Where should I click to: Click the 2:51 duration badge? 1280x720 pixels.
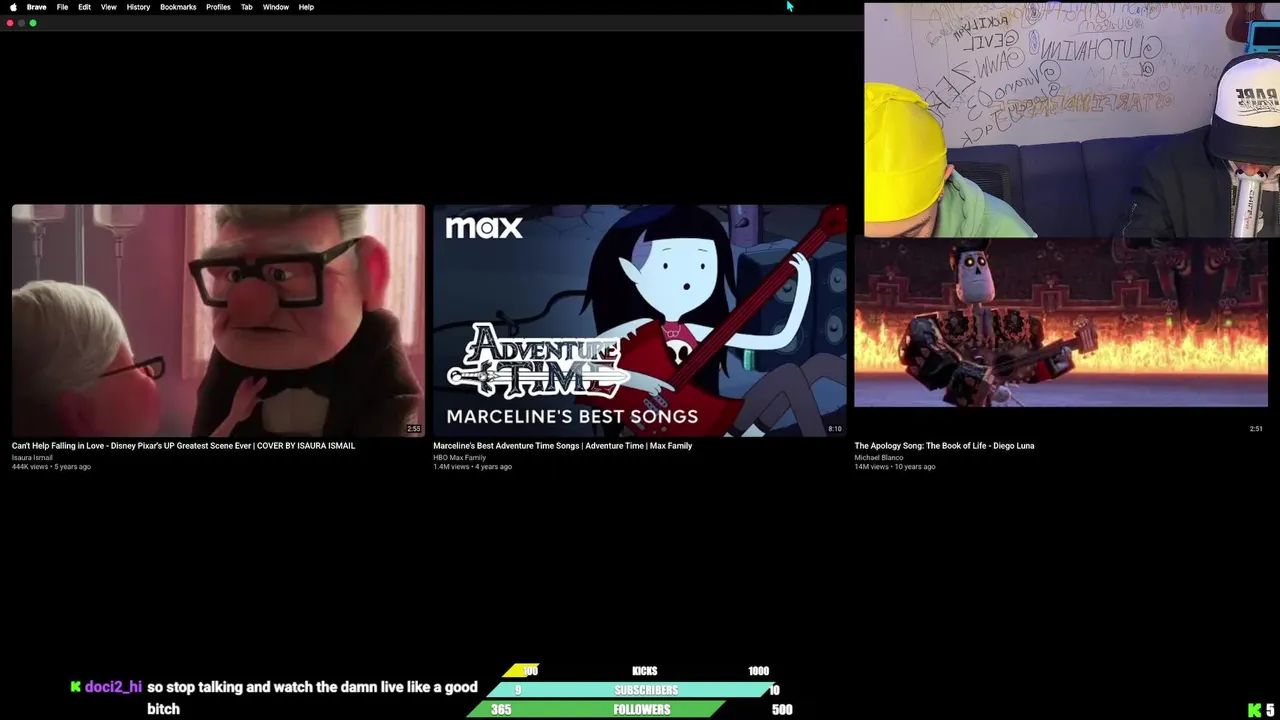tap(1256, 429)
